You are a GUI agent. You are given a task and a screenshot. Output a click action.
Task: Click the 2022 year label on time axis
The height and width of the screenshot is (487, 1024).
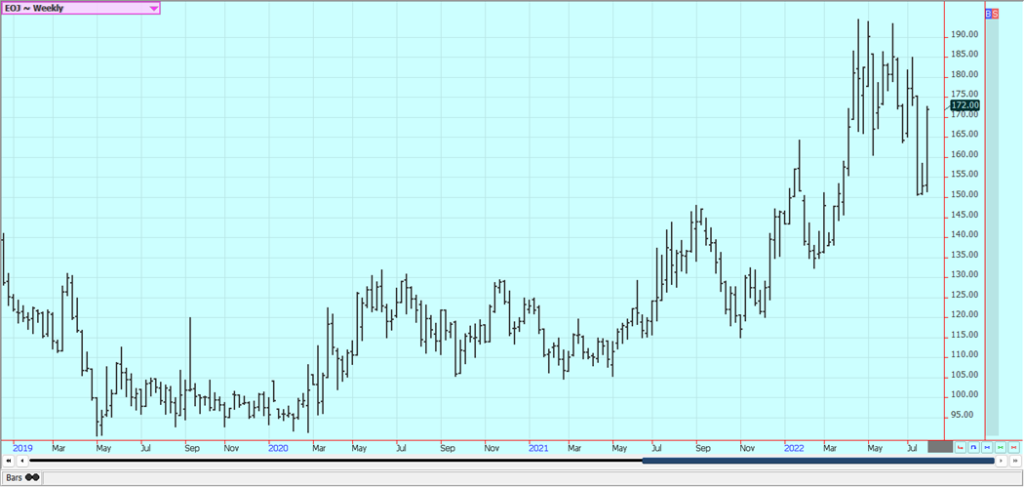coord(794,448)
